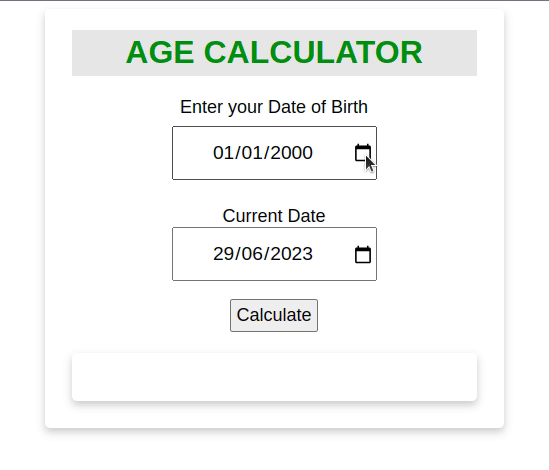Select month 06 in the Current Date field

(x=251, y=254)
